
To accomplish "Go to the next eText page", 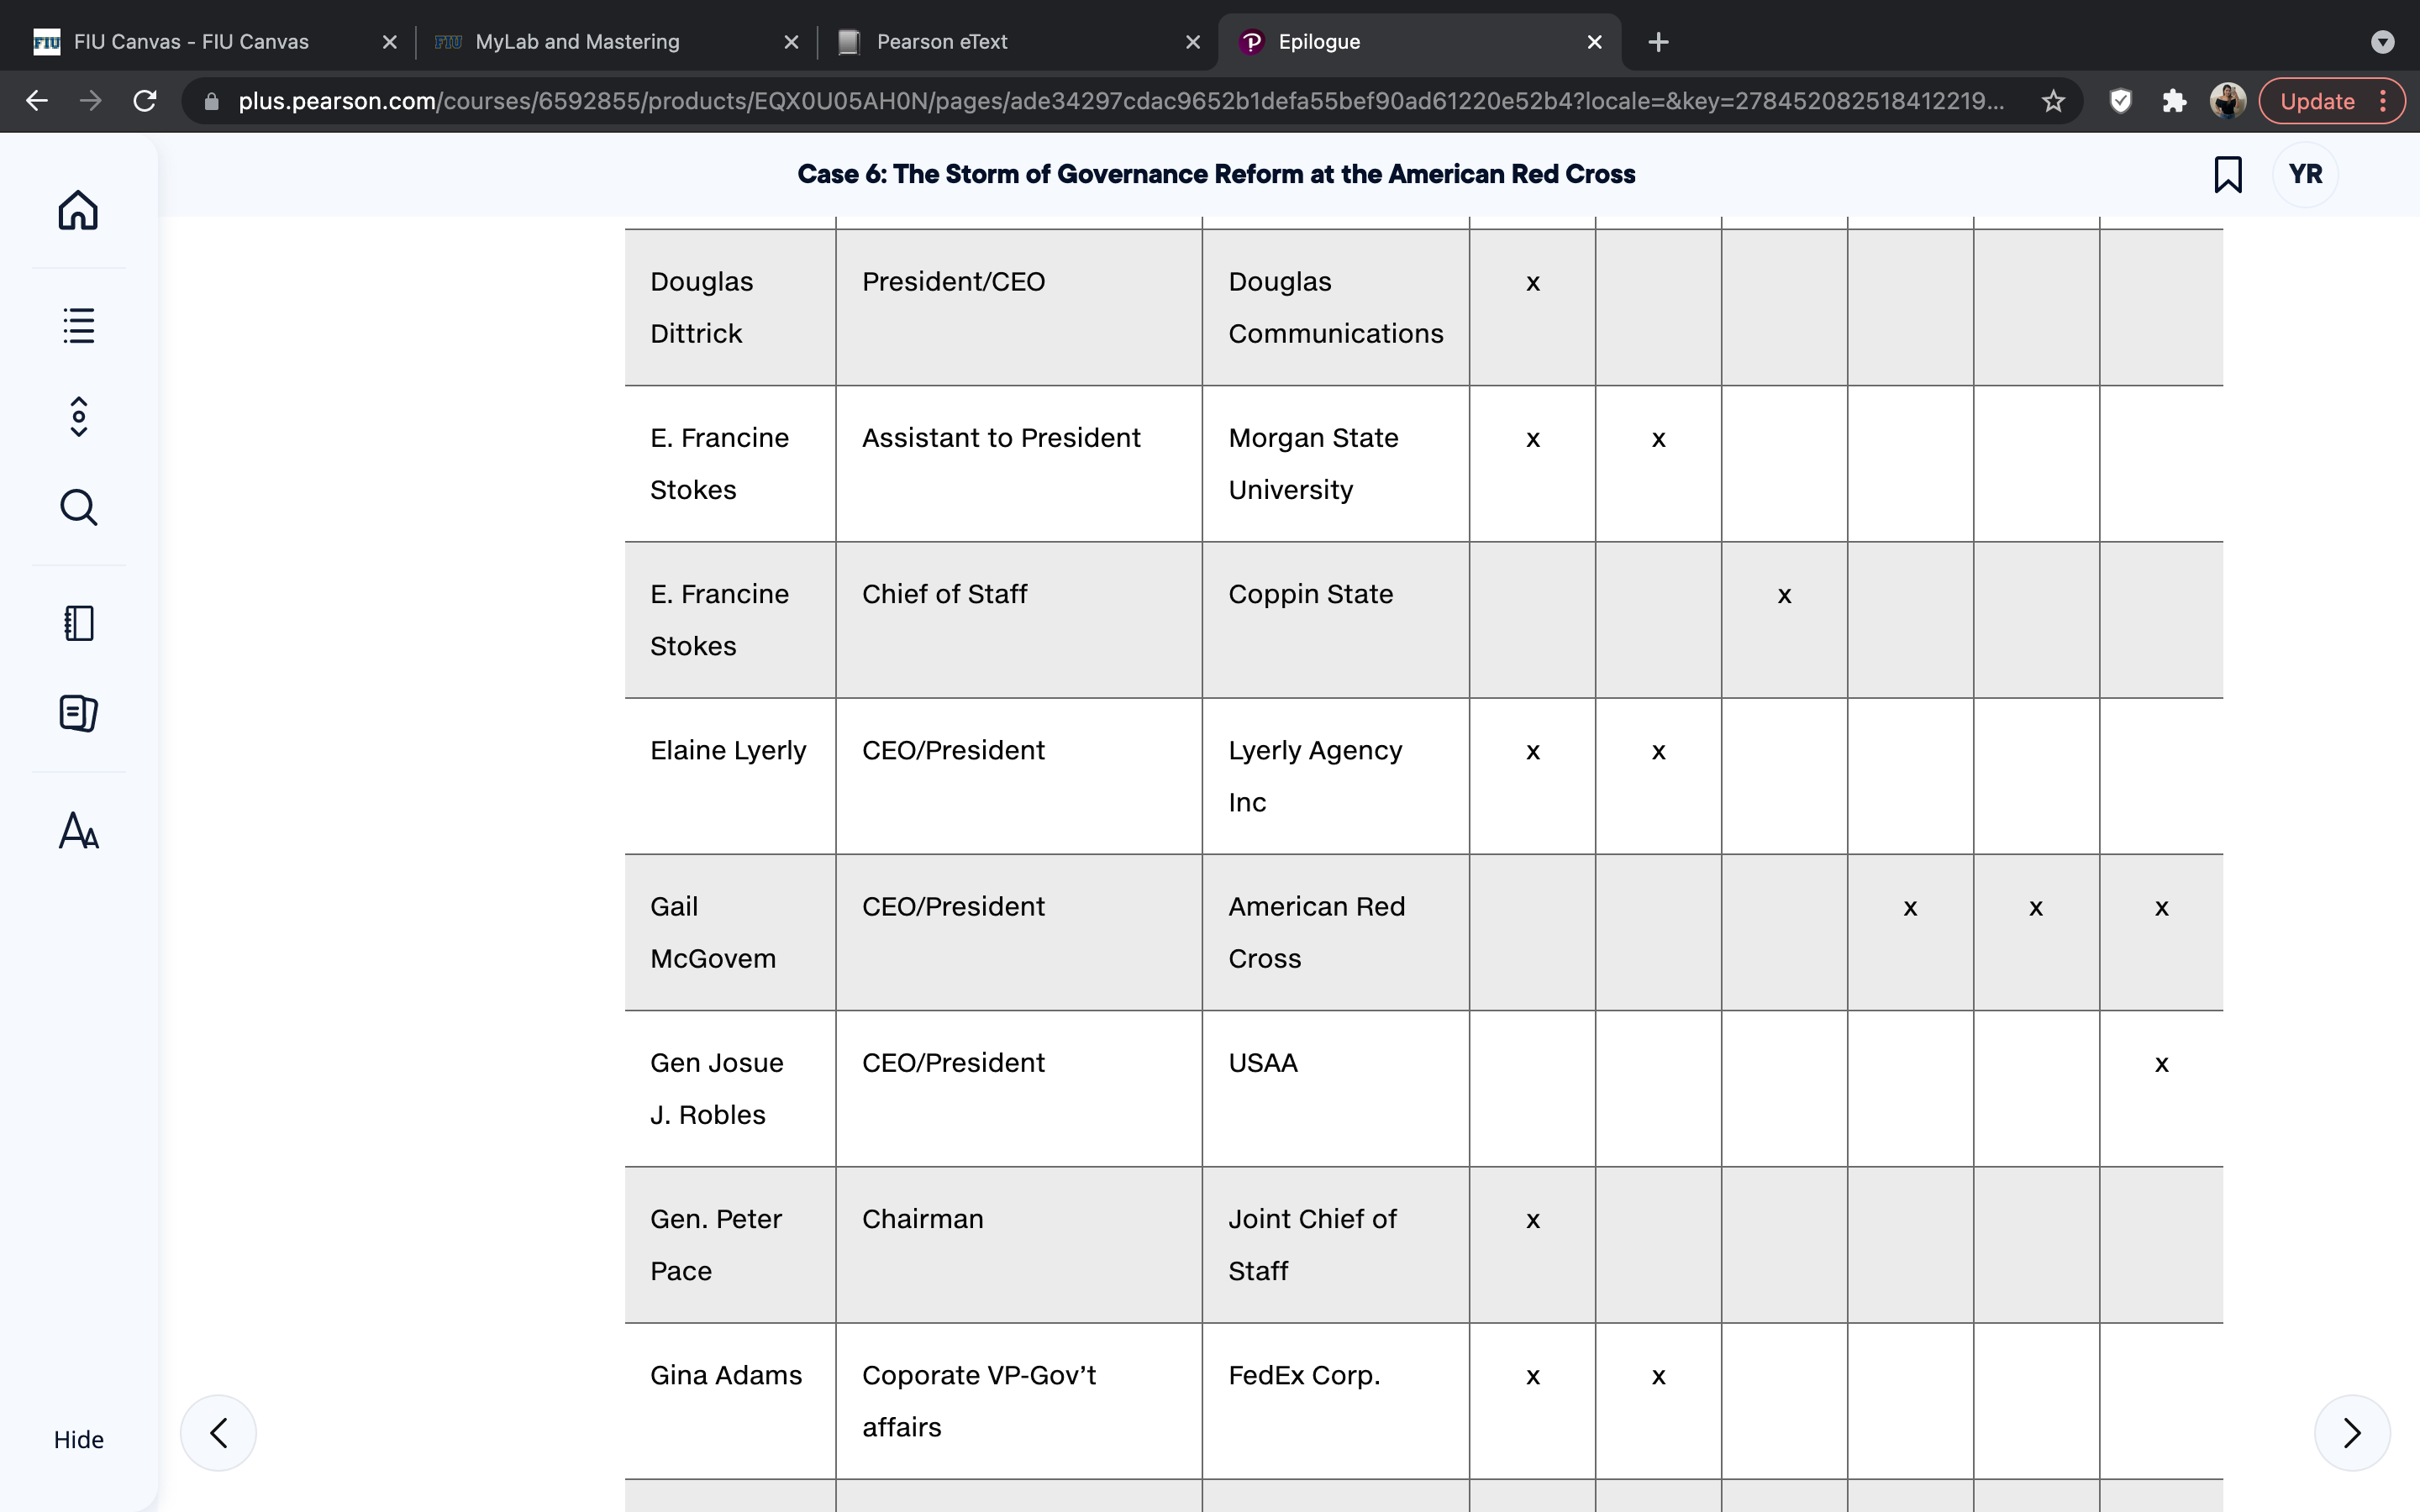I will [x=2352, y=1432].
